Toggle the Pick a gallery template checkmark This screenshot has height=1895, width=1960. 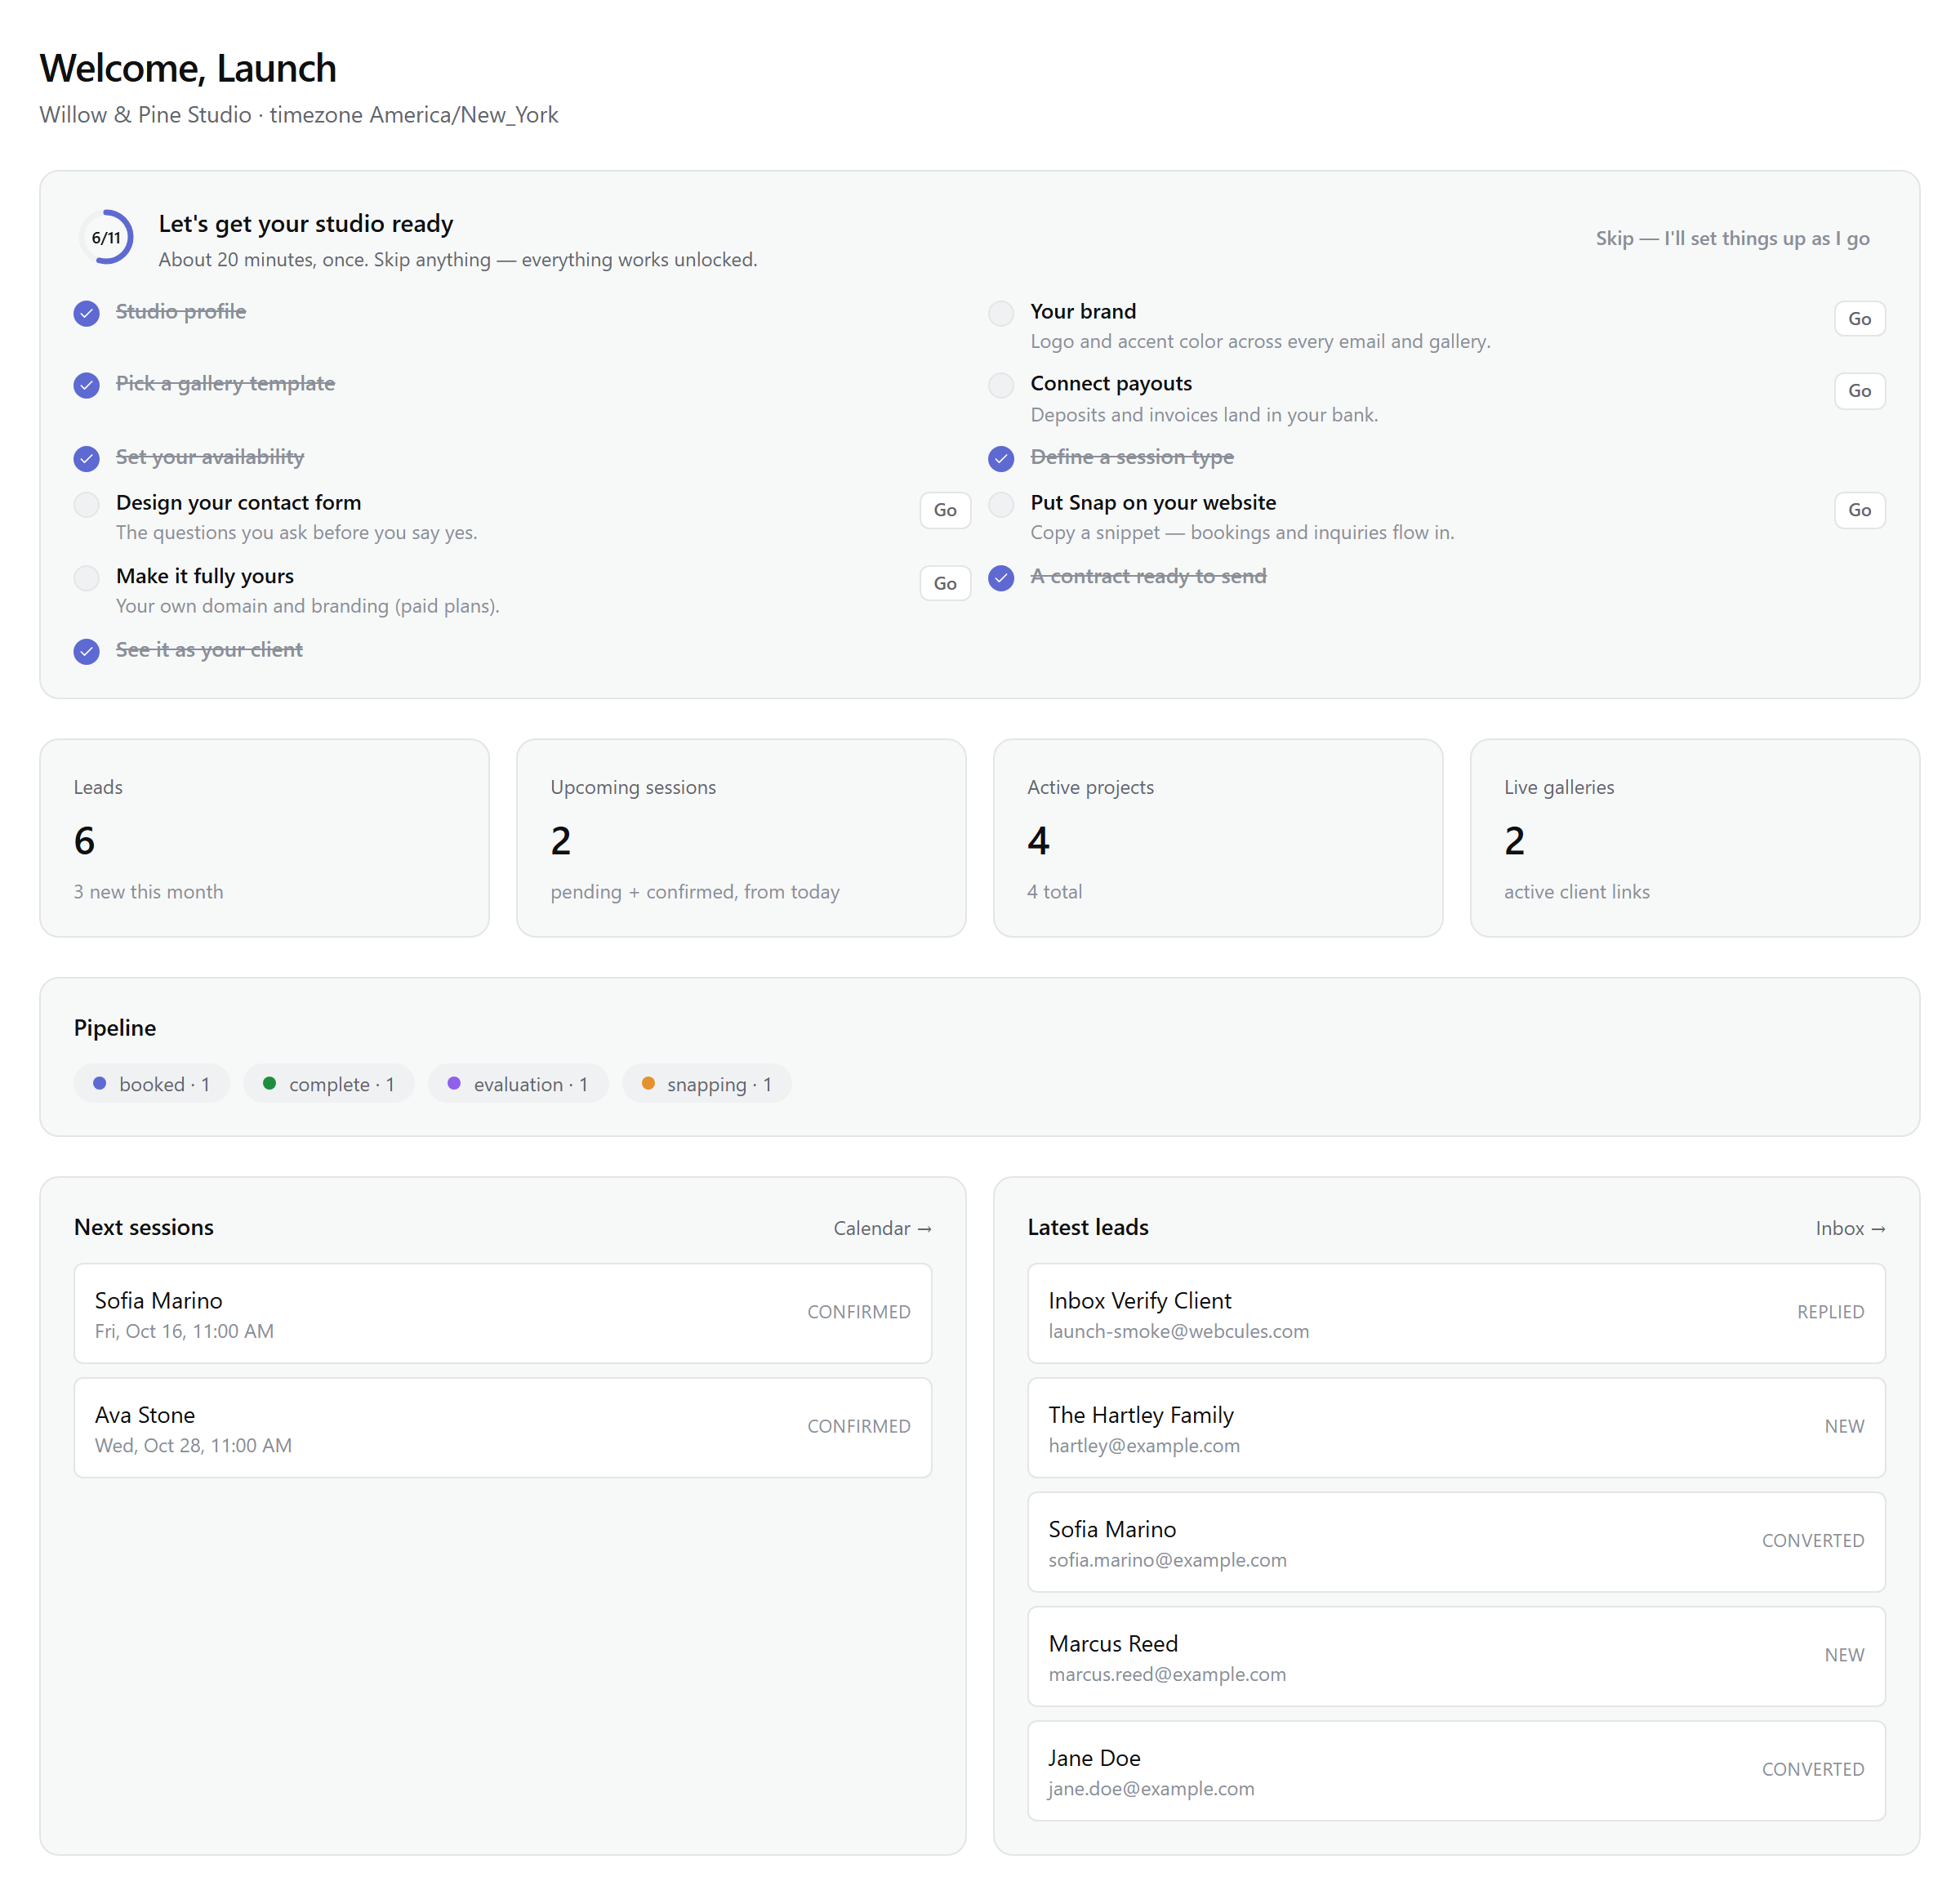(x=87, y=386)
